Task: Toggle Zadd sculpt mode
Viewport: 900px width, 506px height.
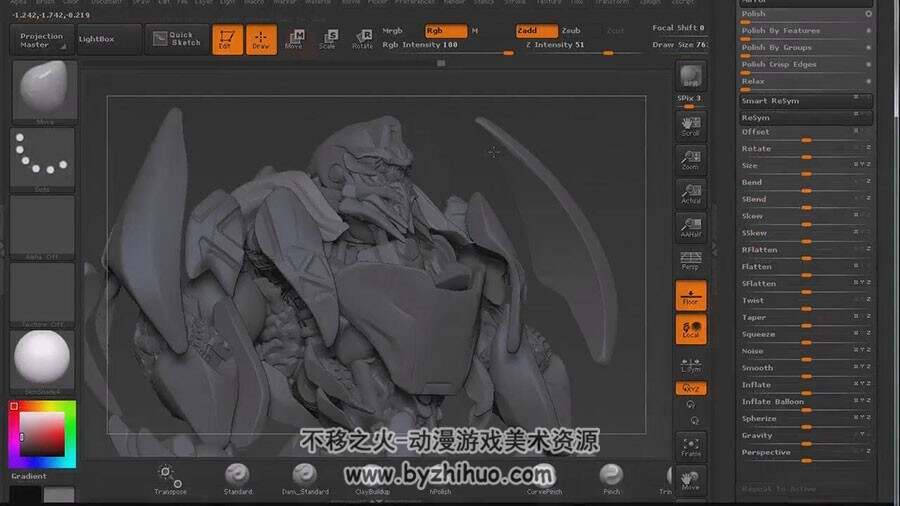Action: (x=537, y=30)
